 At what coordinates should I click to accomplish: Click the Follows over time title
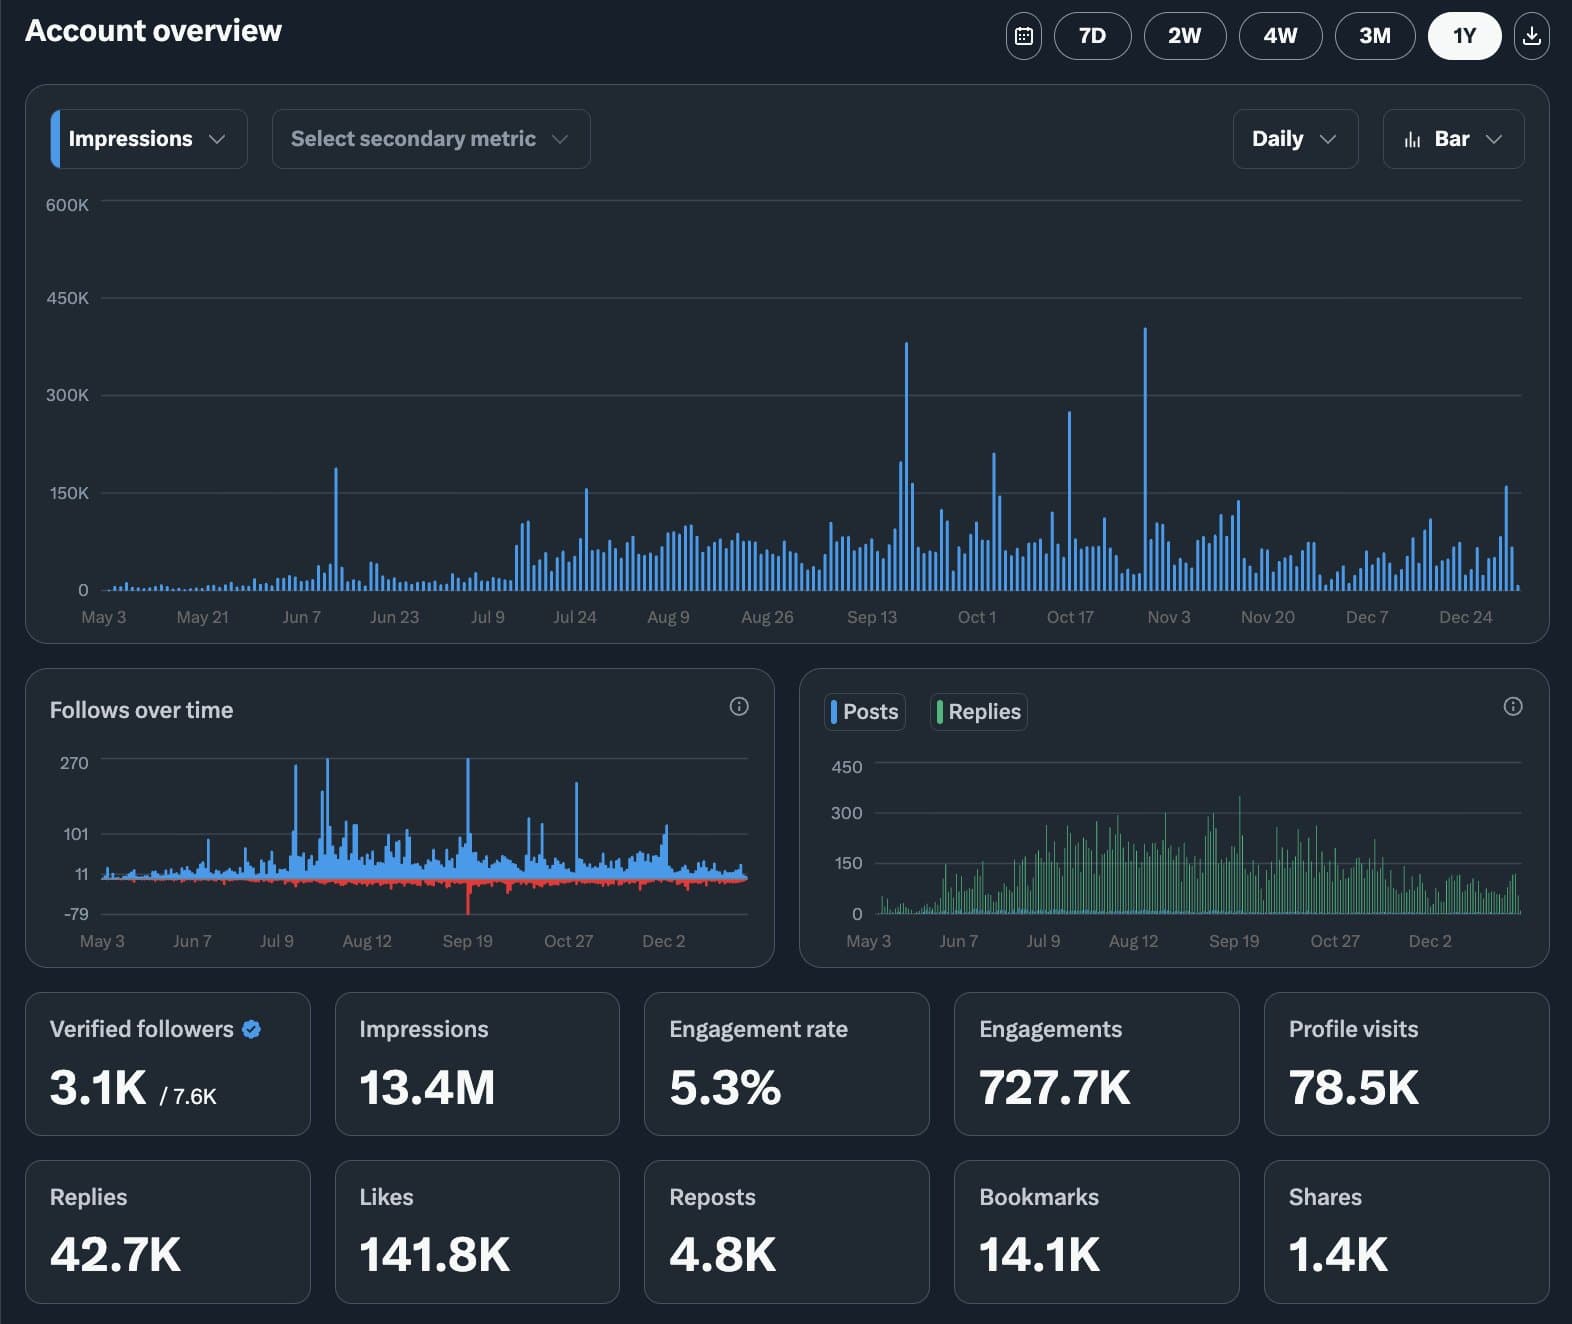[x=141, y=710]
